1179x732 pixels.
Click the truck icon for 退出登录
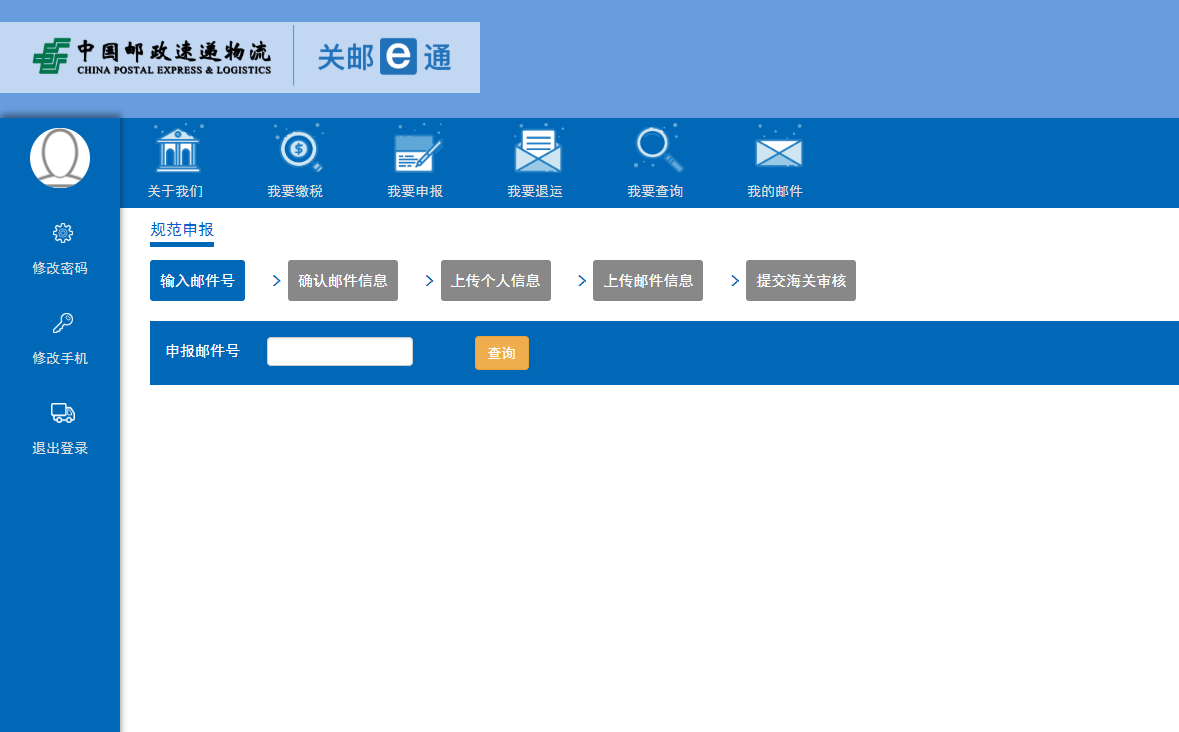[62, 413]
